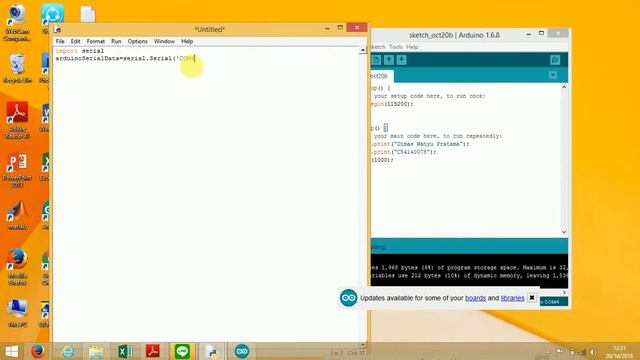Click Arduino code editor scroll down arrow
The height and width of the screenshot is (360, 640).
pos(564,232)
